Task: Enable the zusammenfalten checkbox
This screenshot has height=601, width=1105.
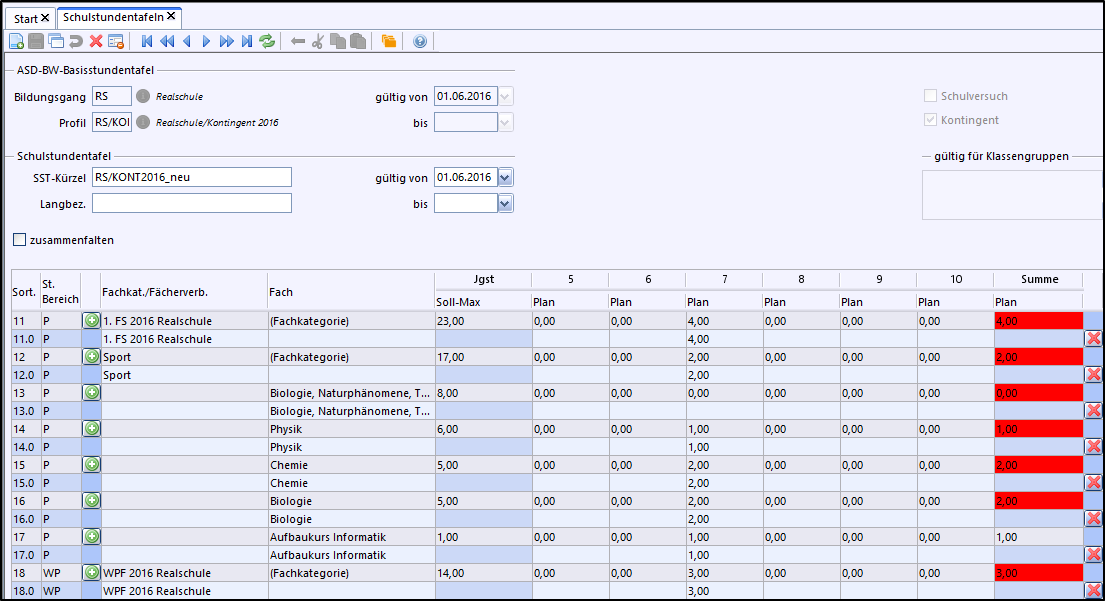Action: [20, 240]
